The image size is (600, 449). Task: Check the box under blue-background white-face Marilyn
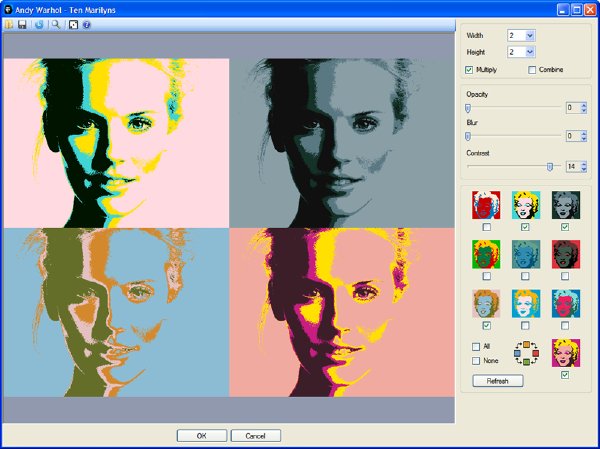(x=525, y=325)
